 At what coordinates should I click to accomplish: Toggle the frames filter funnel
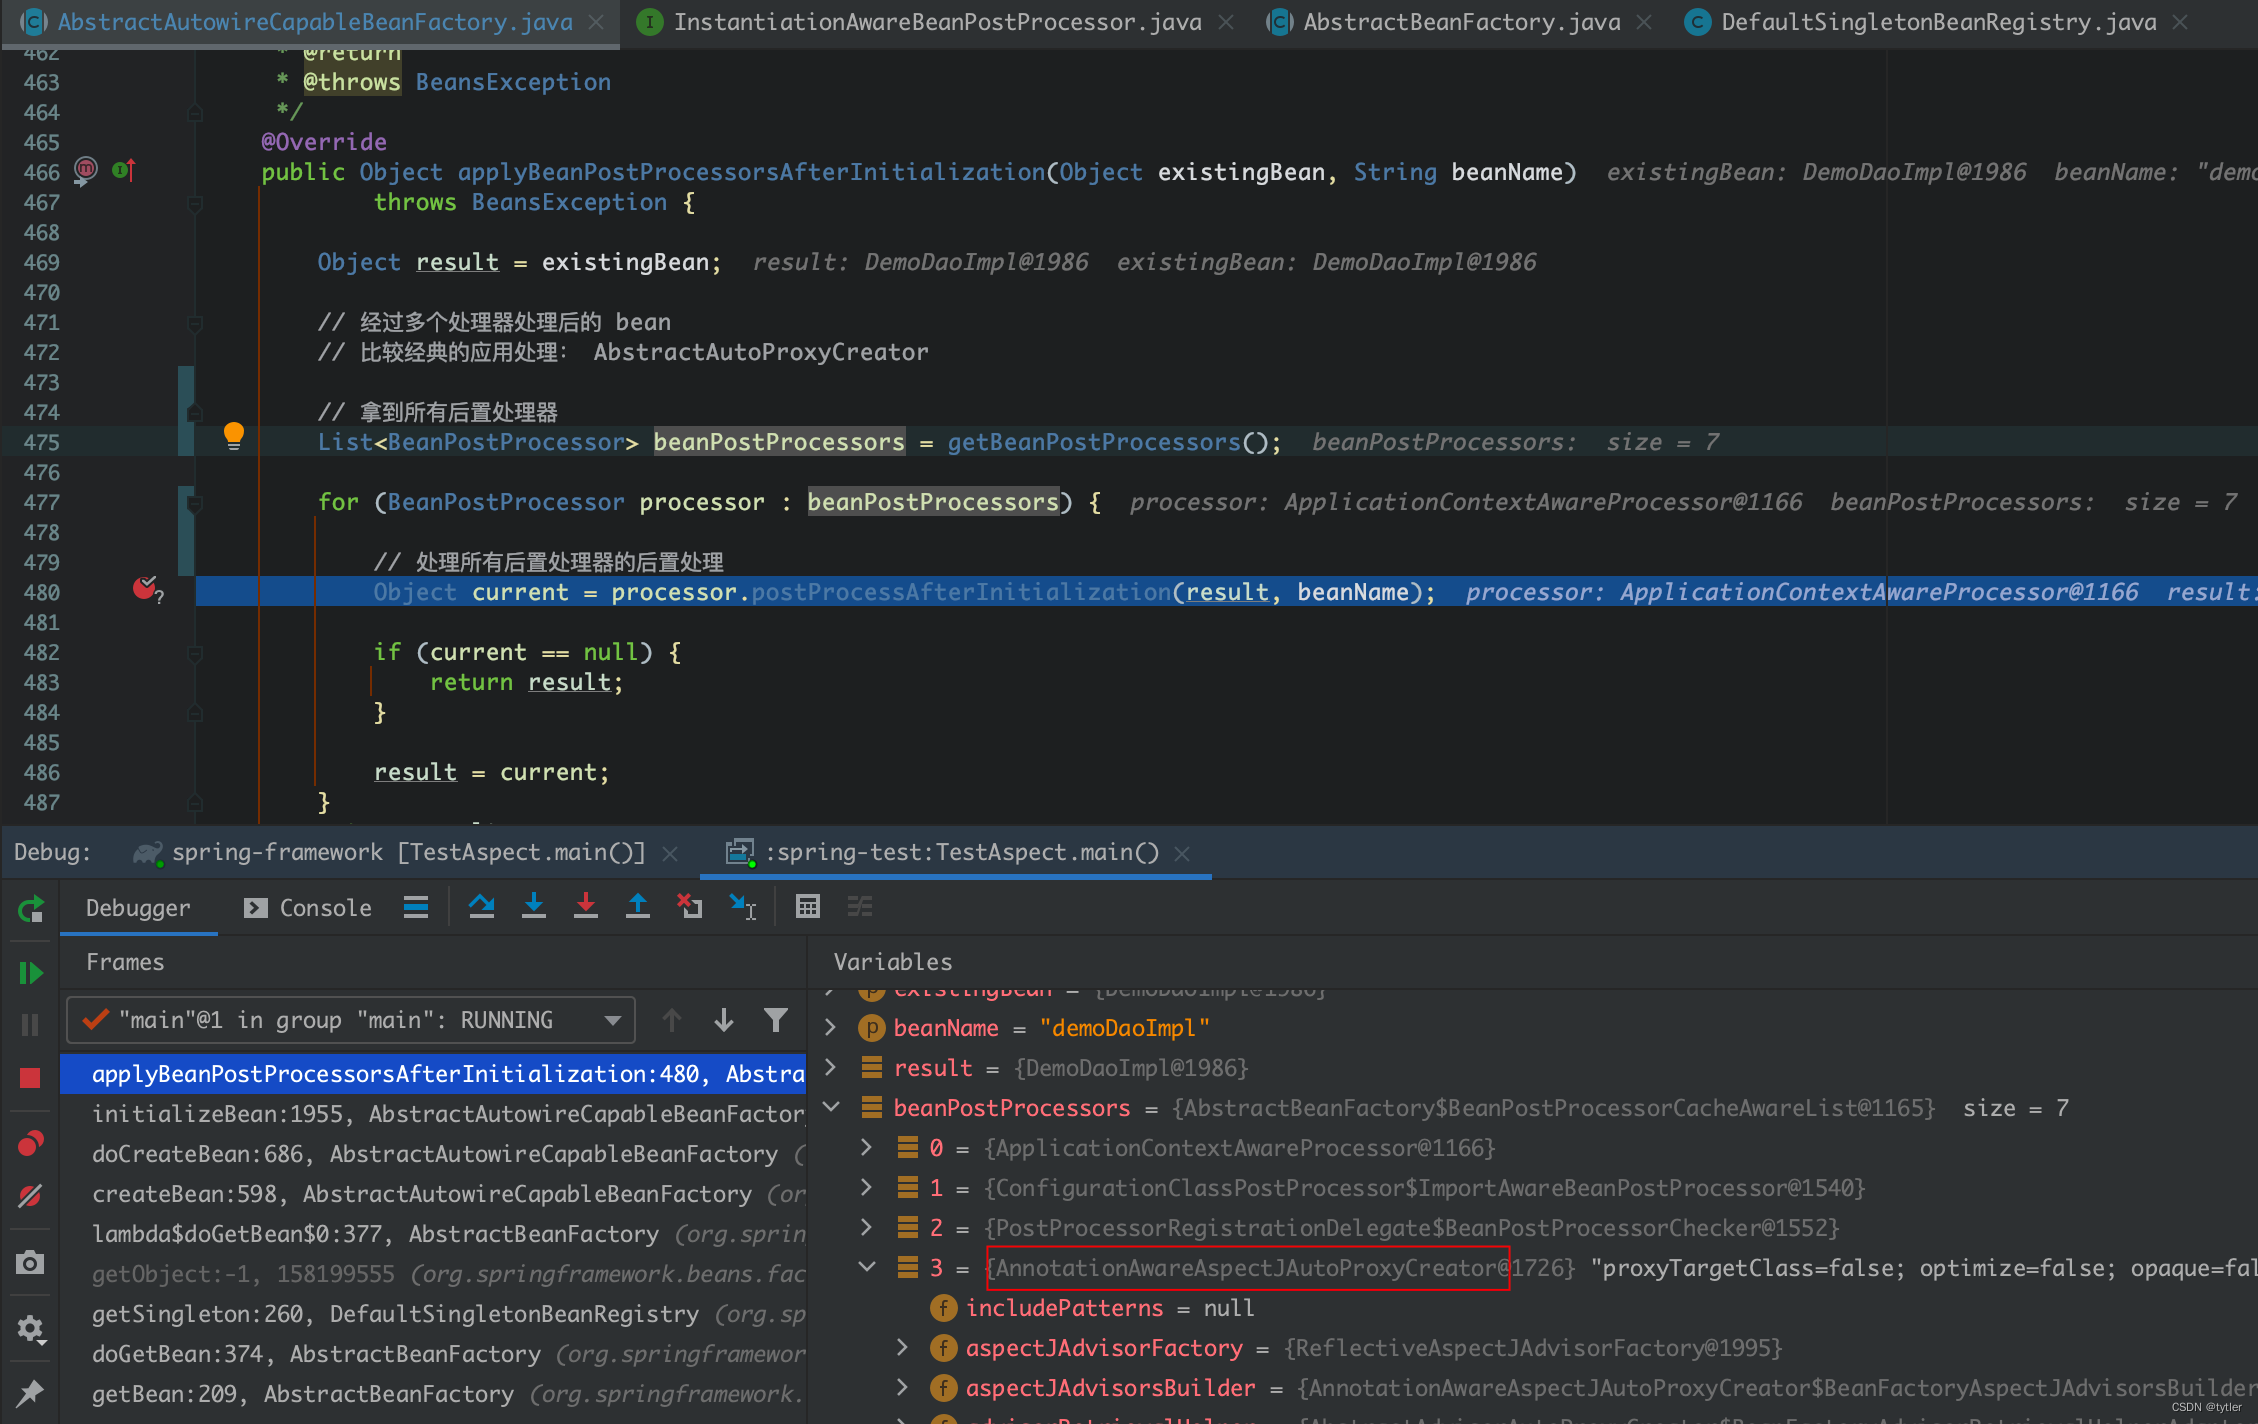tap(776, 1020)
